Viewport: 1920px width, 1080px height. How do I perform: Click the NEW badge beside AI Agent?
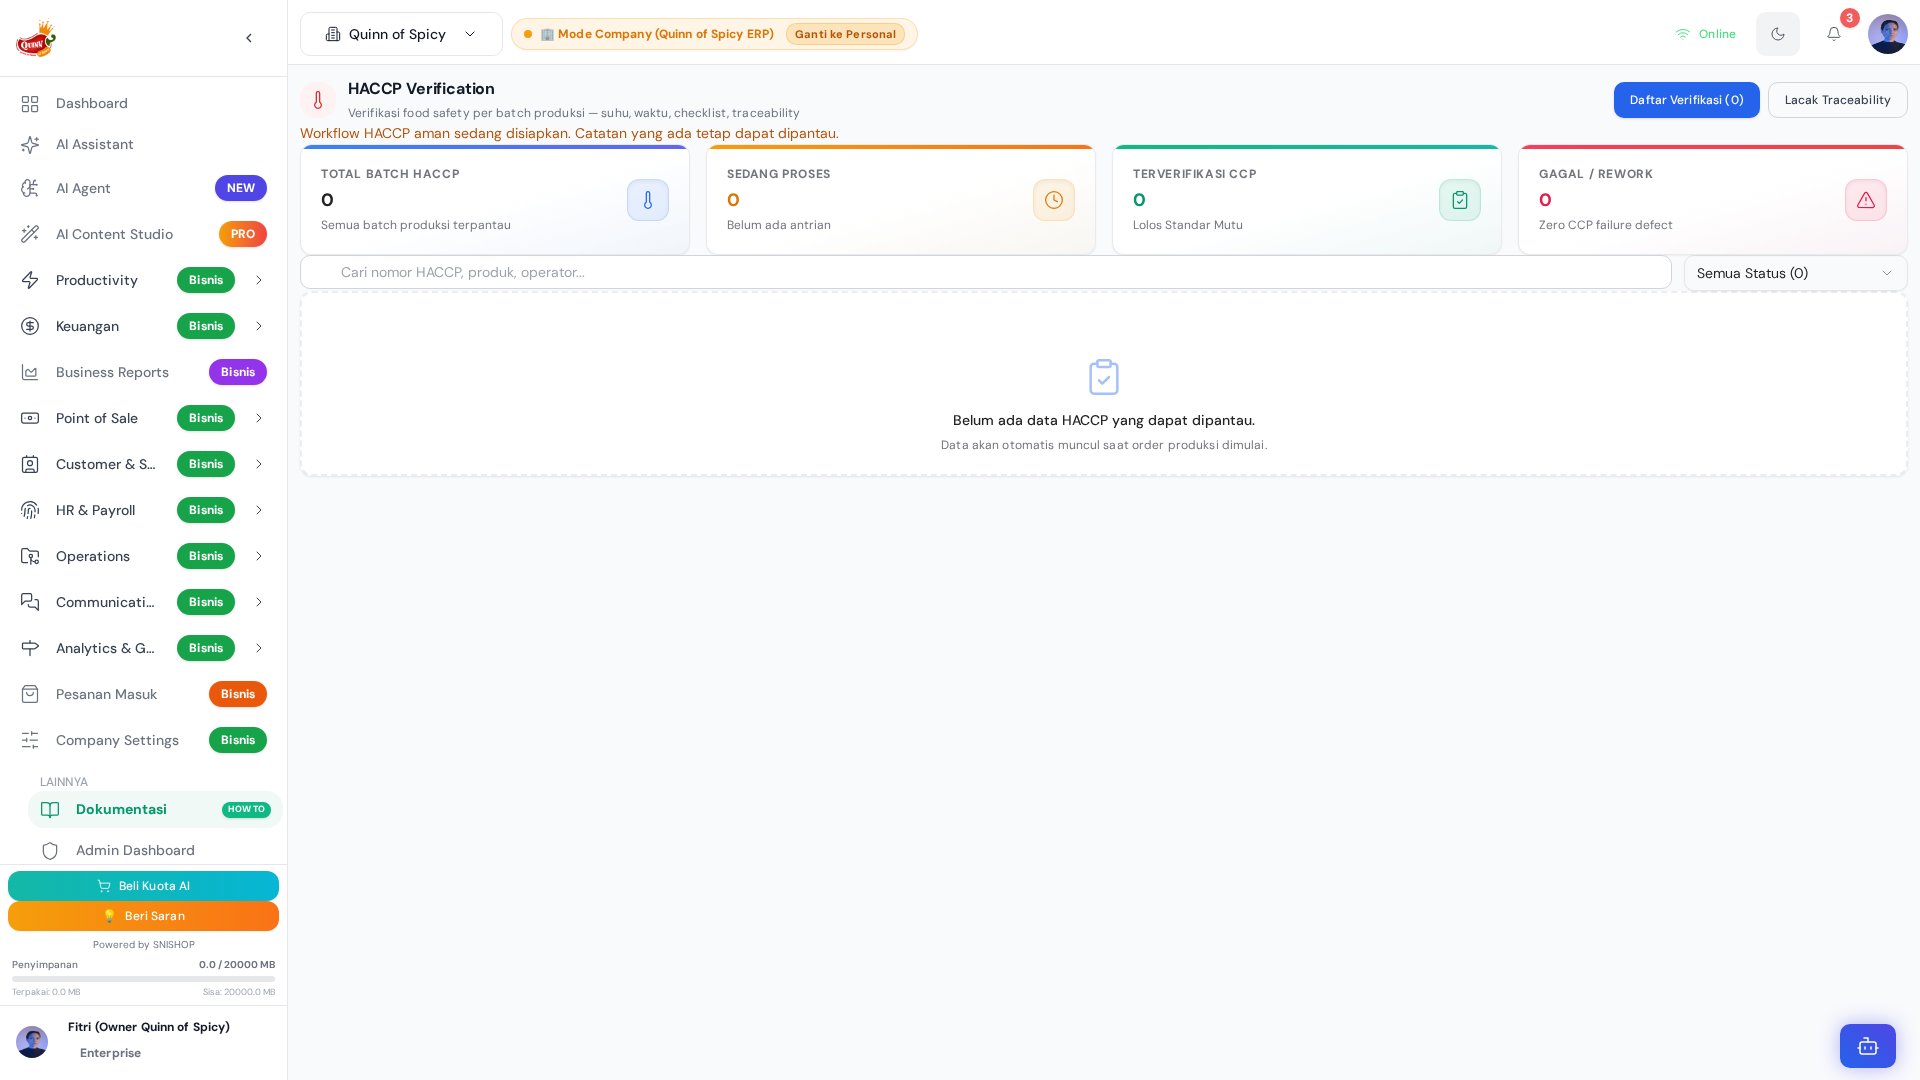pyautogui.click(x=241, y=188)
